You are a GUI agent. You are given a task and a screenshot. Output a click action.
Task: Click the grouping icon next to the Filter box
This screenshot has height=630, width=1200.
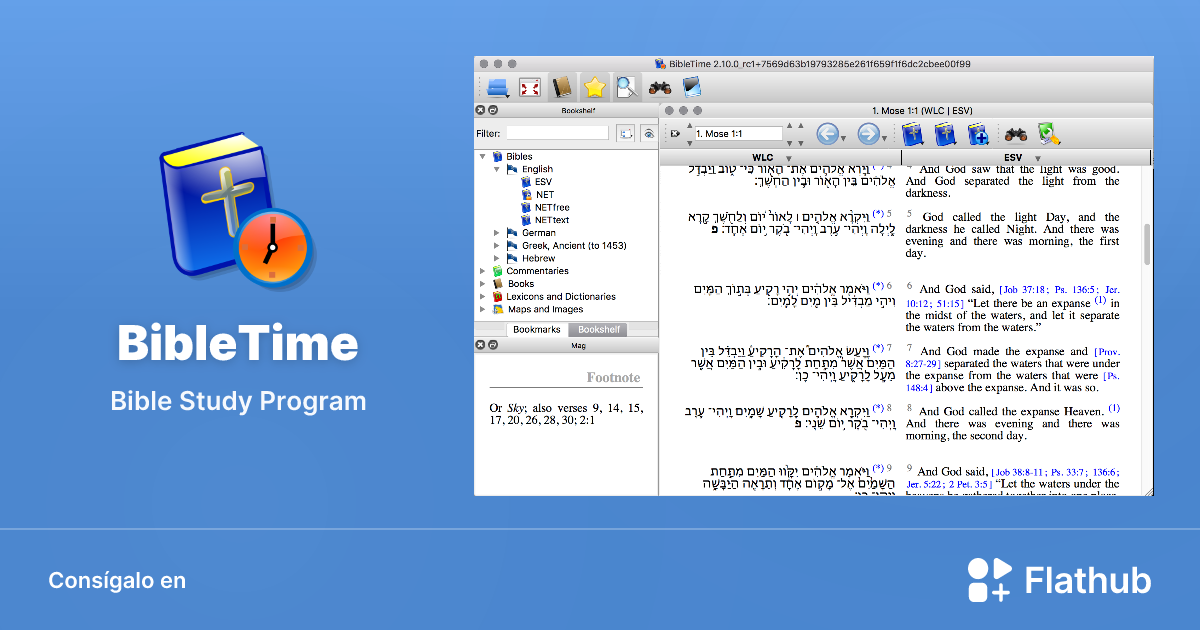point(627,131)
